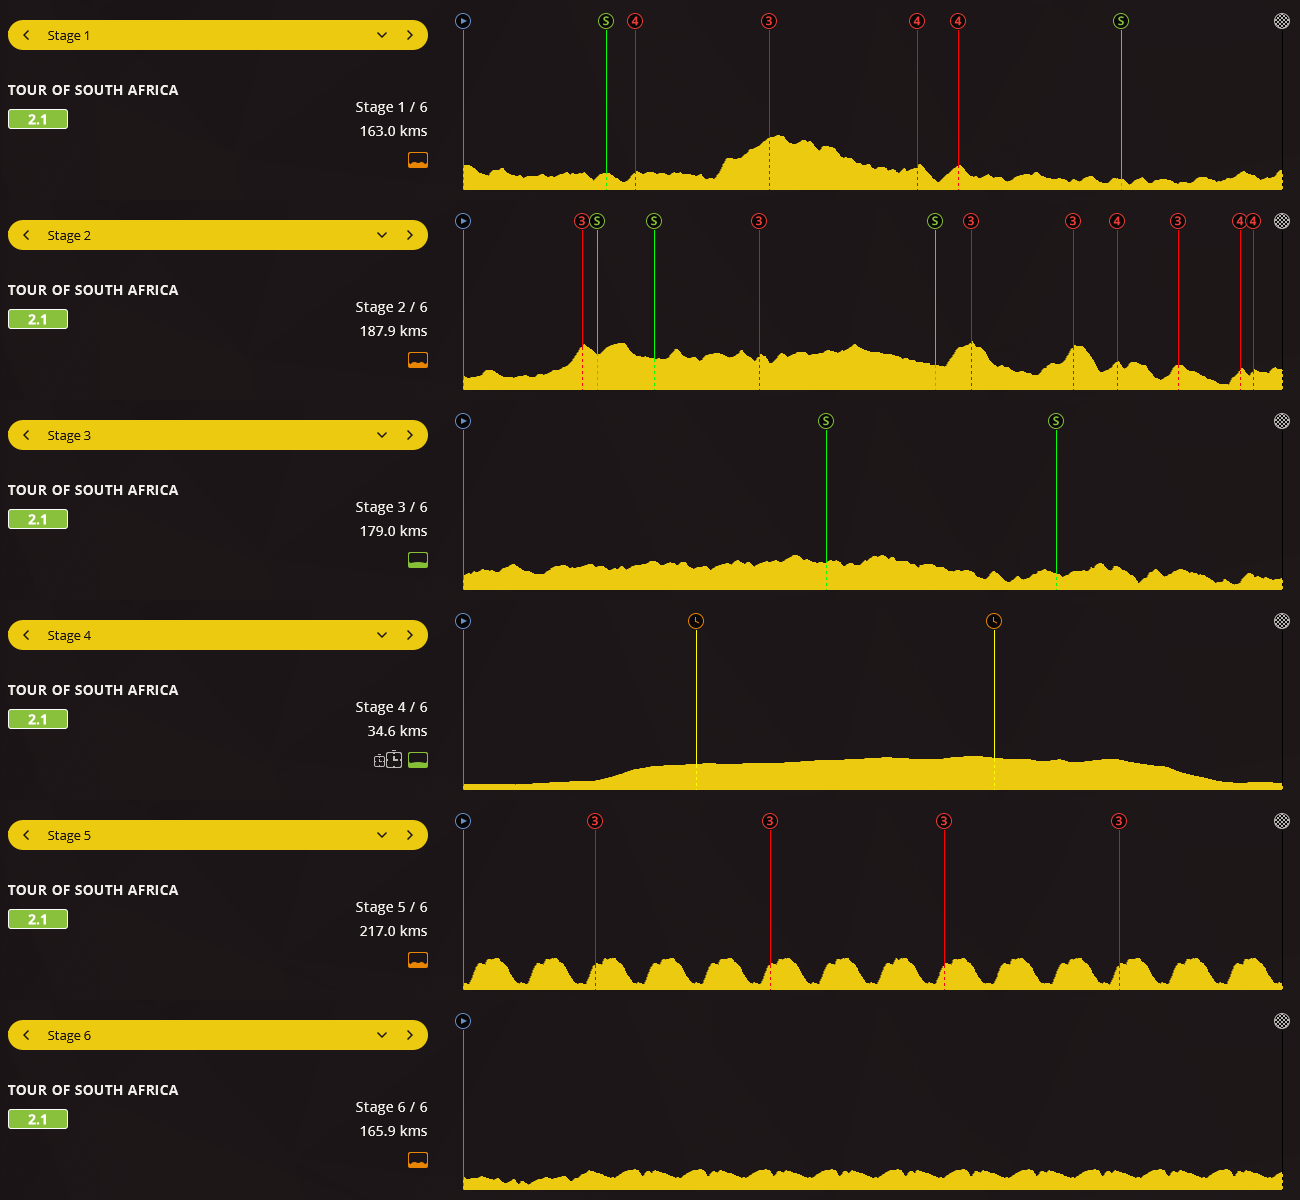This screenshot has height=1200, width=1300.
Task: Click the next arrow on Stage 3 bar
Action: (x=410, y=435)
